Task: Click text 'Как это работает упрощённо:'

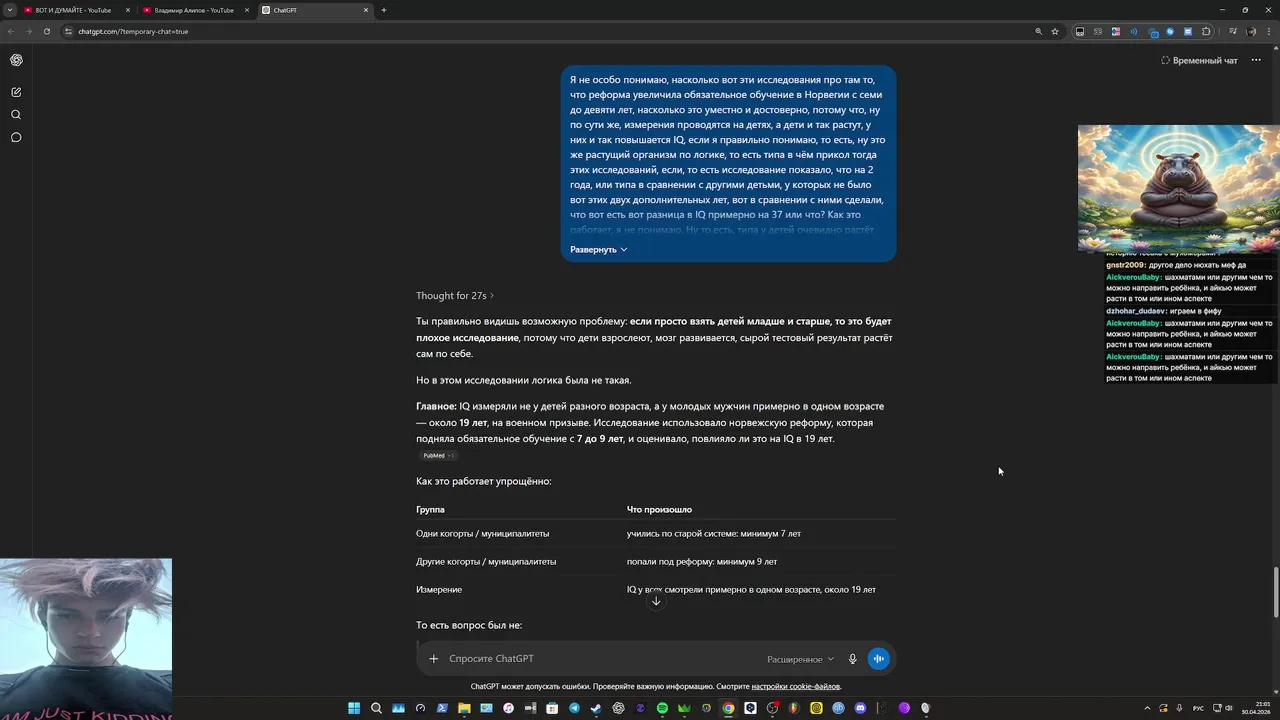Action: coord(484,481)
